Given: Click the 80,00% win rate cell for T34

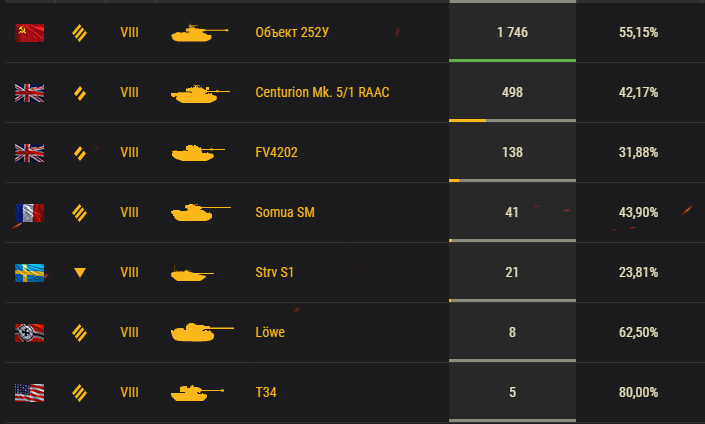Looking at the screenshot, I should (x=638, y=392).
